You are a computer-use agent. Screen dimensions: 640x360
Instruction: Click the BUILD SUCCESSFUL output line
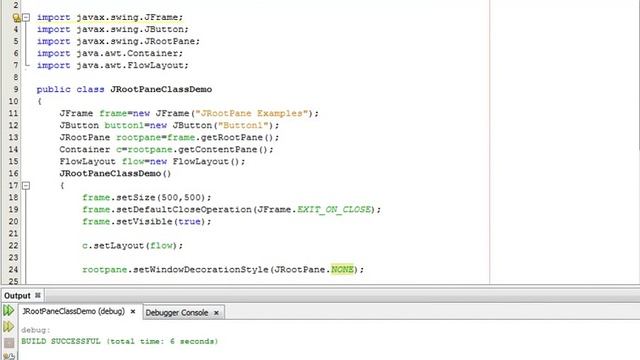point(120,341)
